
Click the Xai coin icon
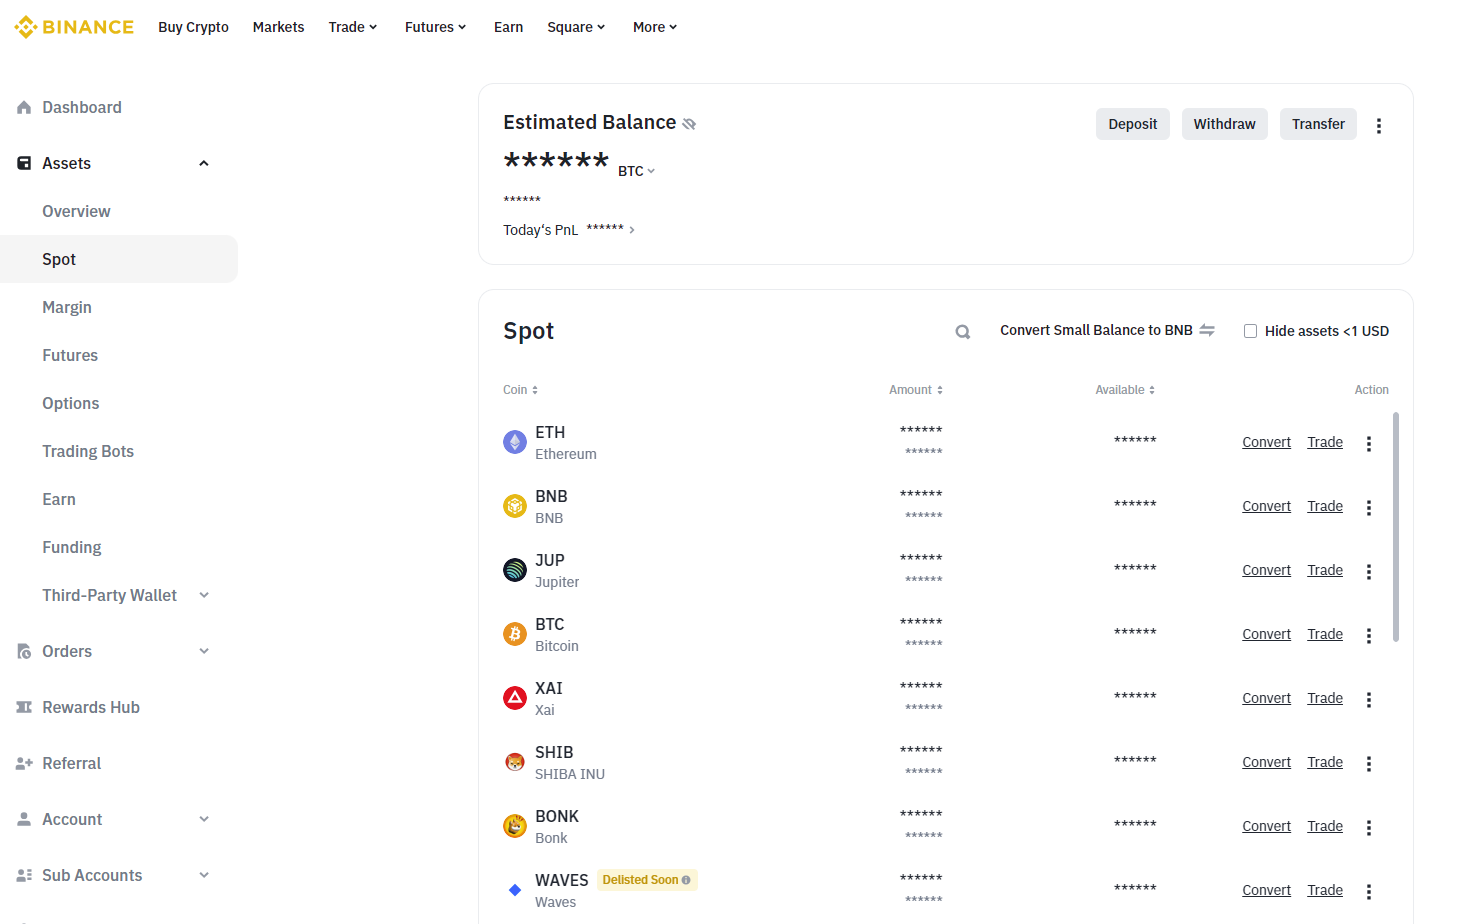515,698
